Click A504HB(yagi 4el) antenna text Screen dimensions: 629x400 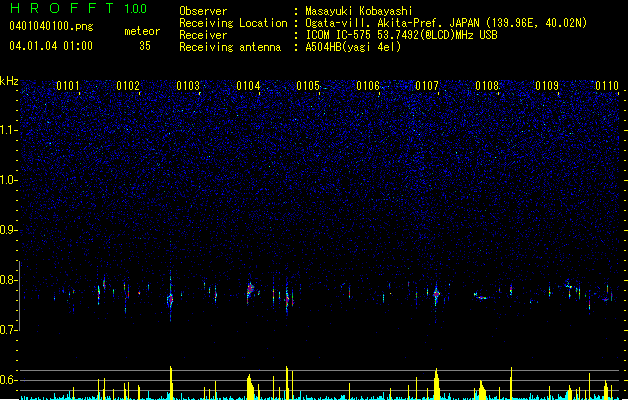click(353, 47)
